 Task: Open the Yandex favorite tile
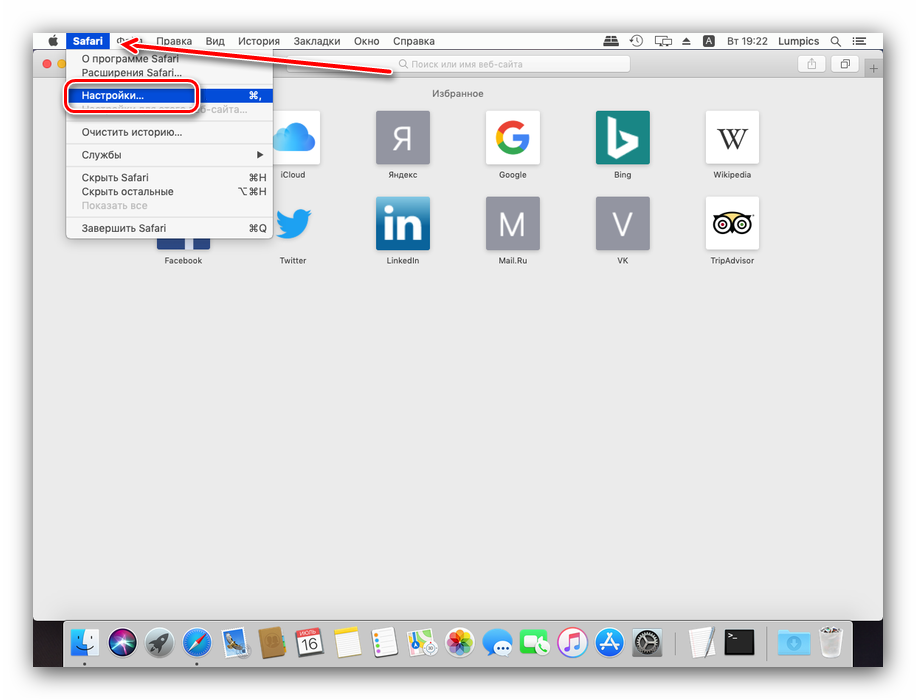pos(402,138)
